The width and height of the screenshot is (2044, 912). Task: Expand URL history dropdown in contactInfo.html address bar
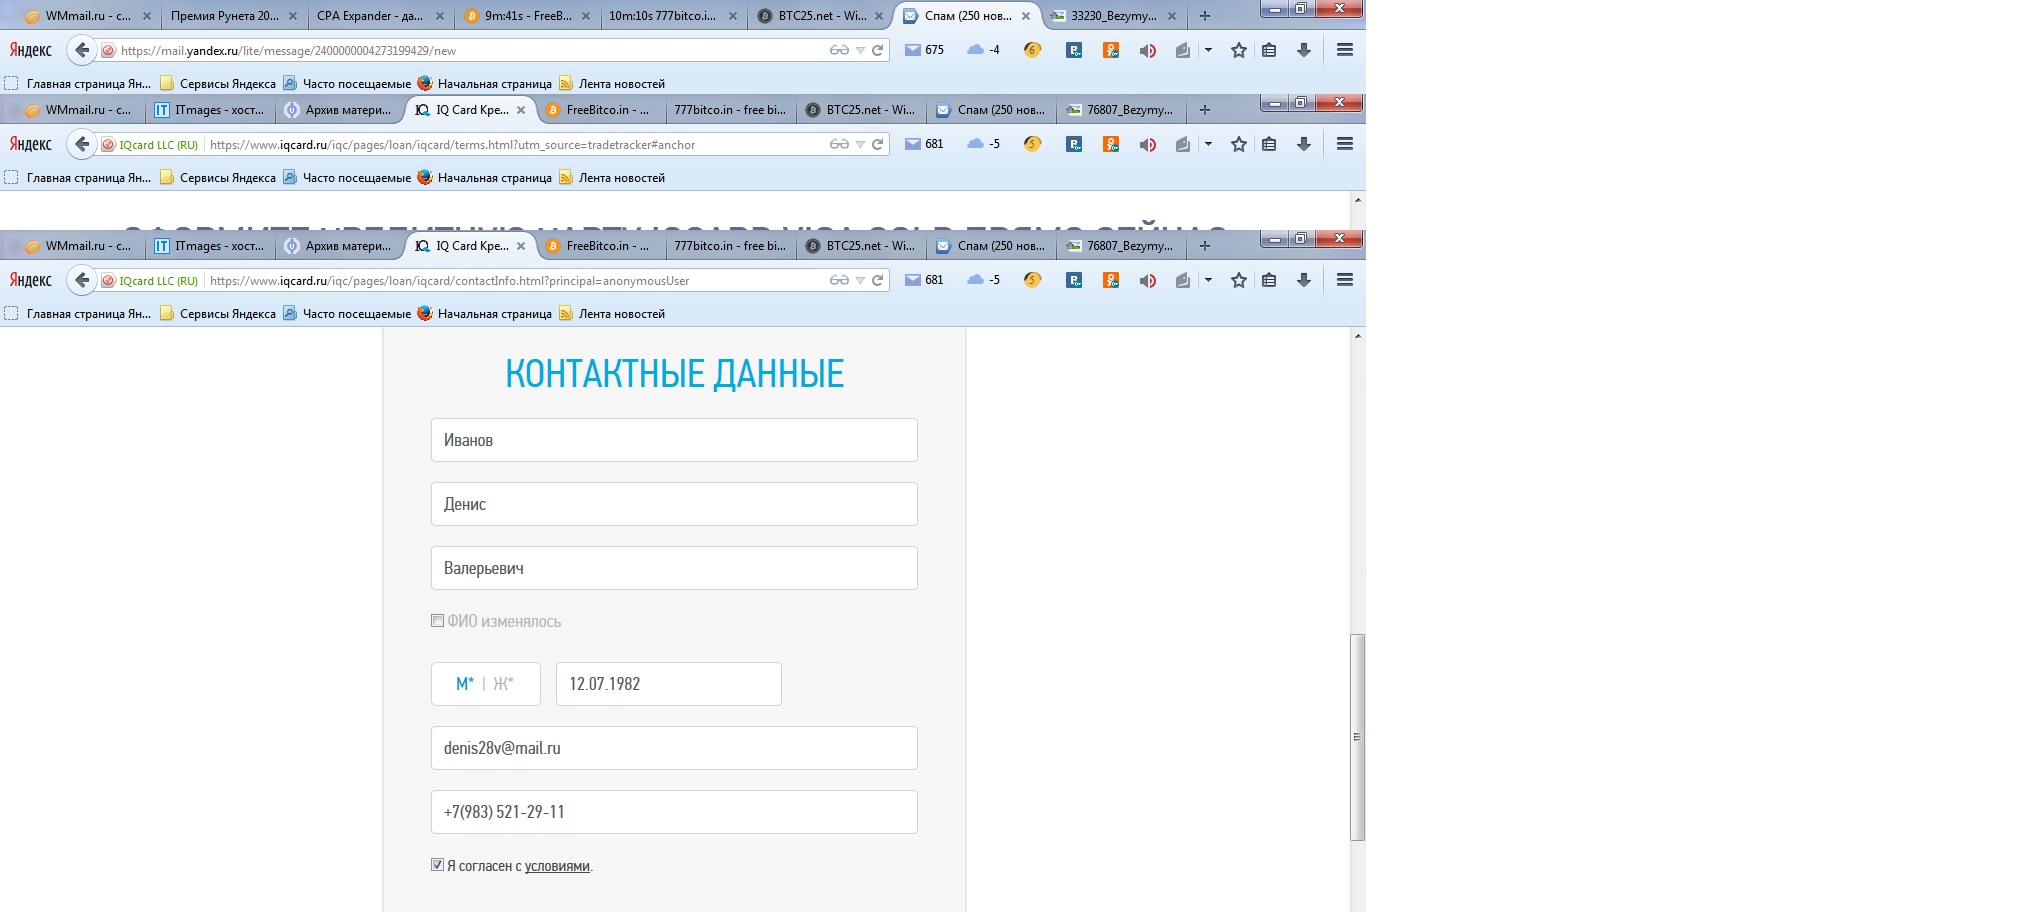(x=860, y=281)
